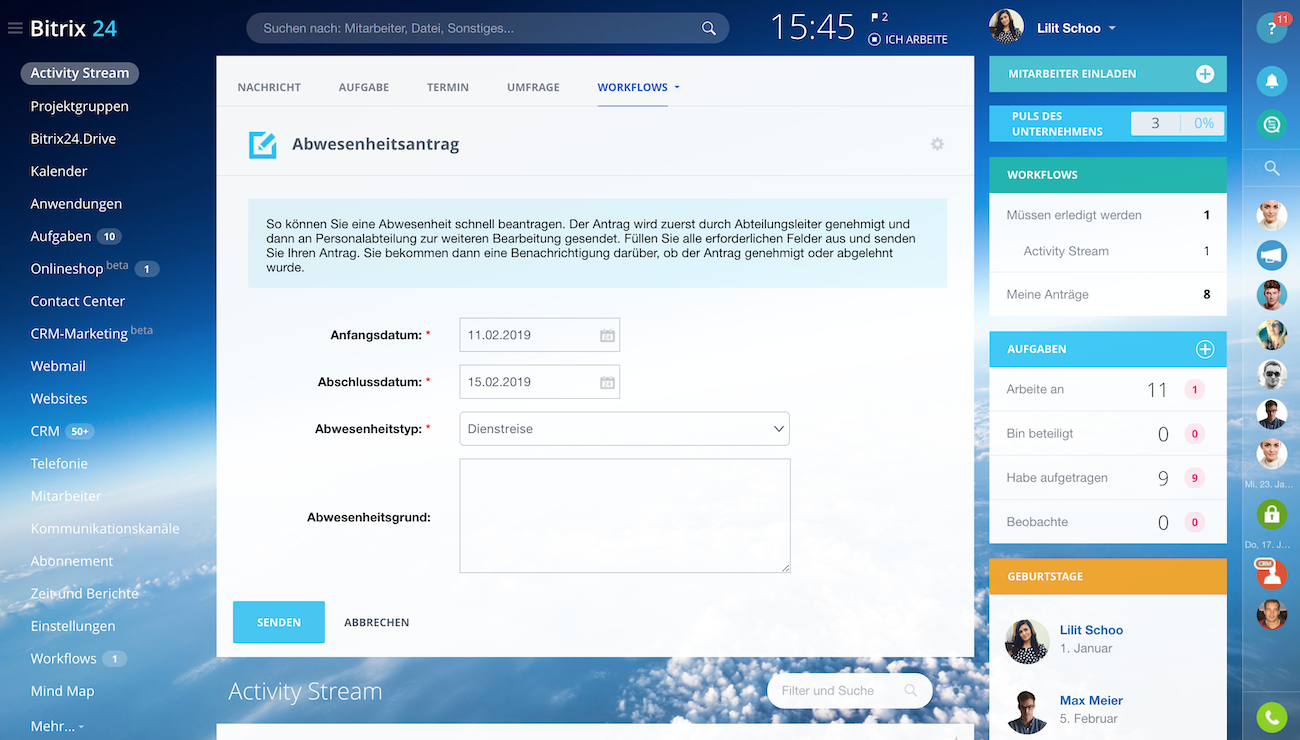Click Puls des Unternehmens widget
1300x740 pixels.
pos(1108,124)
